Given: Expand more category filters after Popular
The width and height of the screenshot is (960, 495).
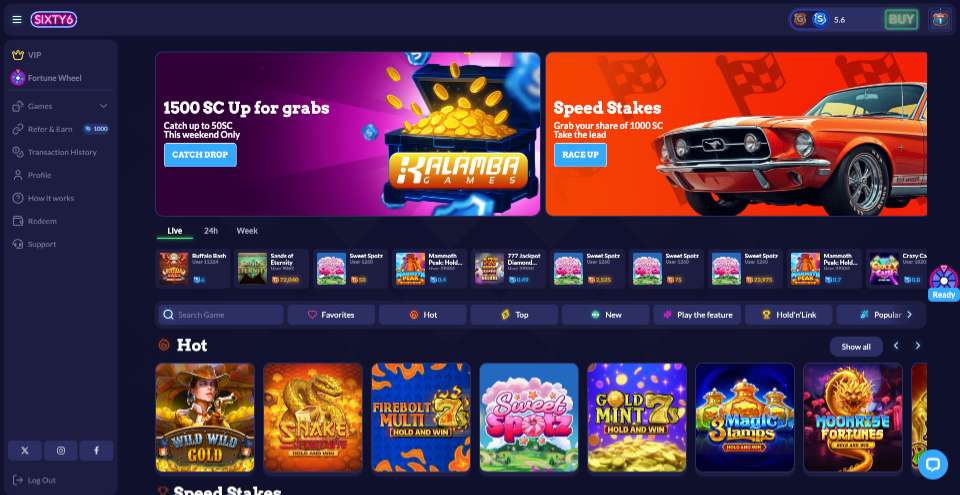Looking at the screenshot, I should coord(909,315).
